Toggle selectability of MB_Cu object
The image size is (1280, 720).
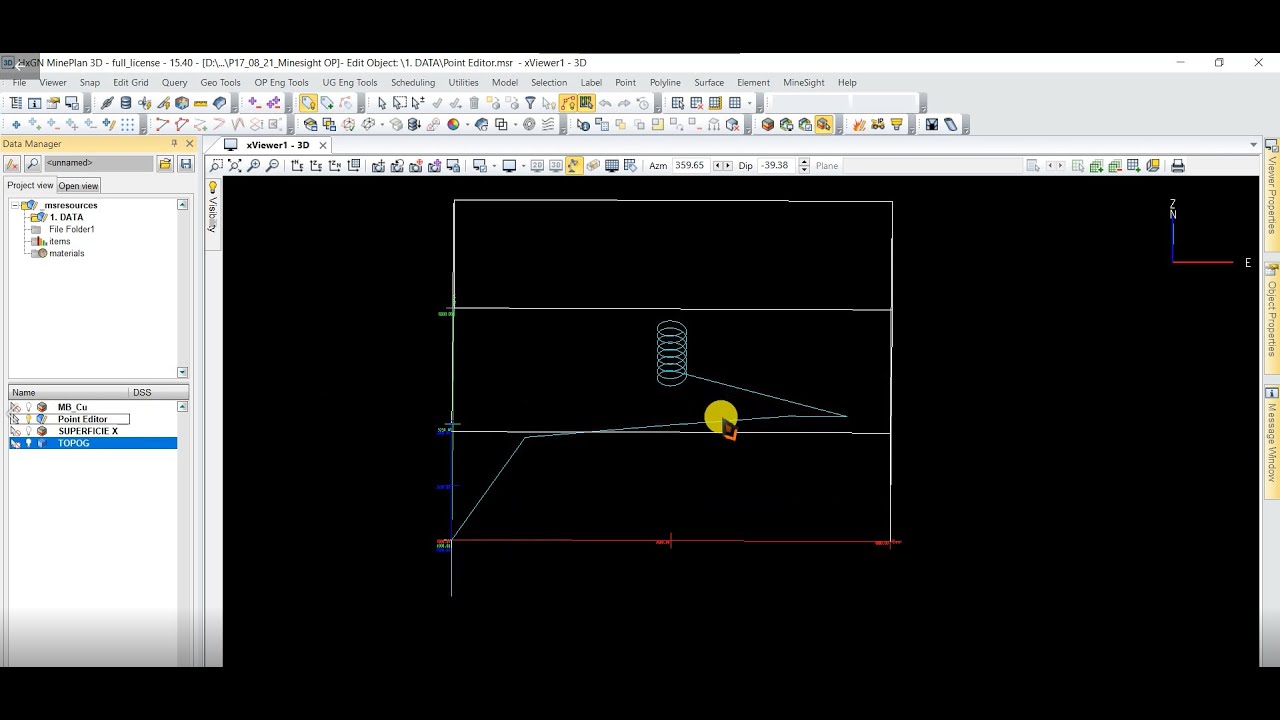click(15, 407)
